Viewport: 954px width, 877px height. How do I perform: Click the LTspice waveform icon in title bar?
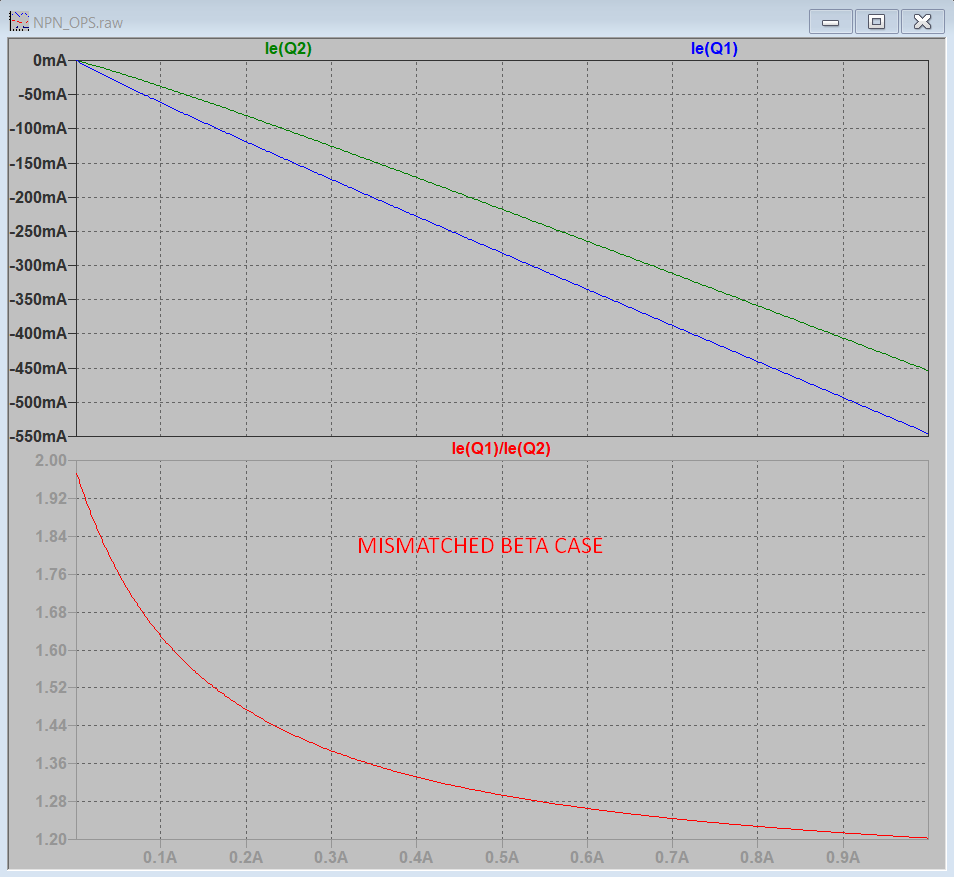tap(19, 22)
